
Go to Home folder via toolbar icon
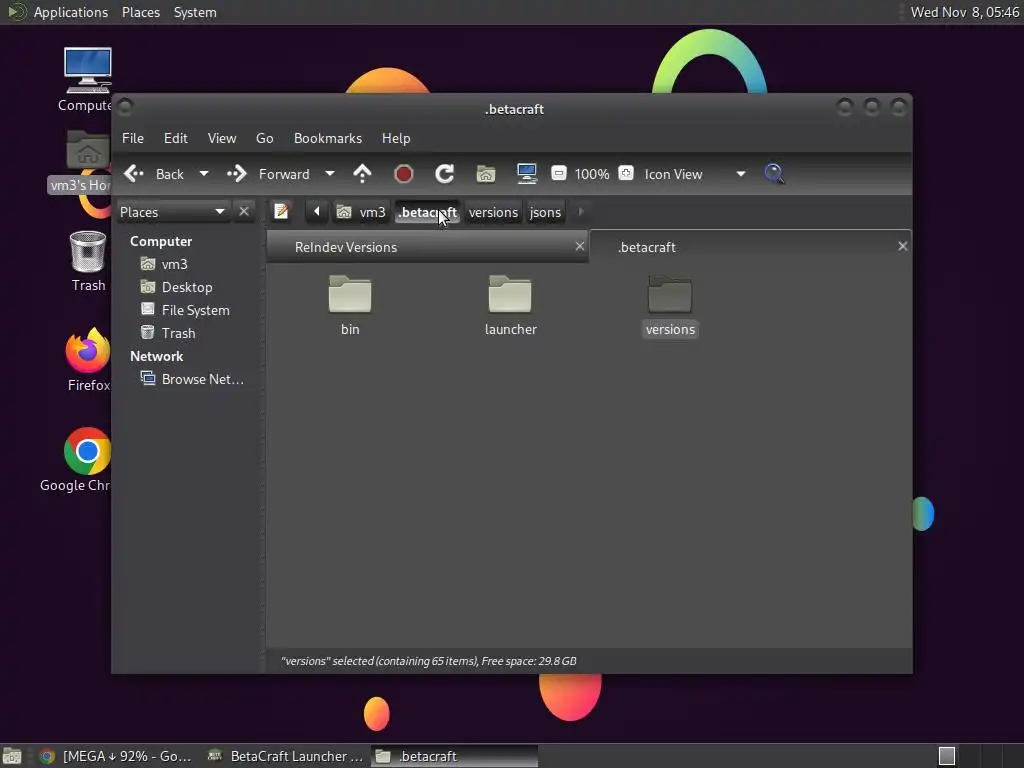(486, 174)
